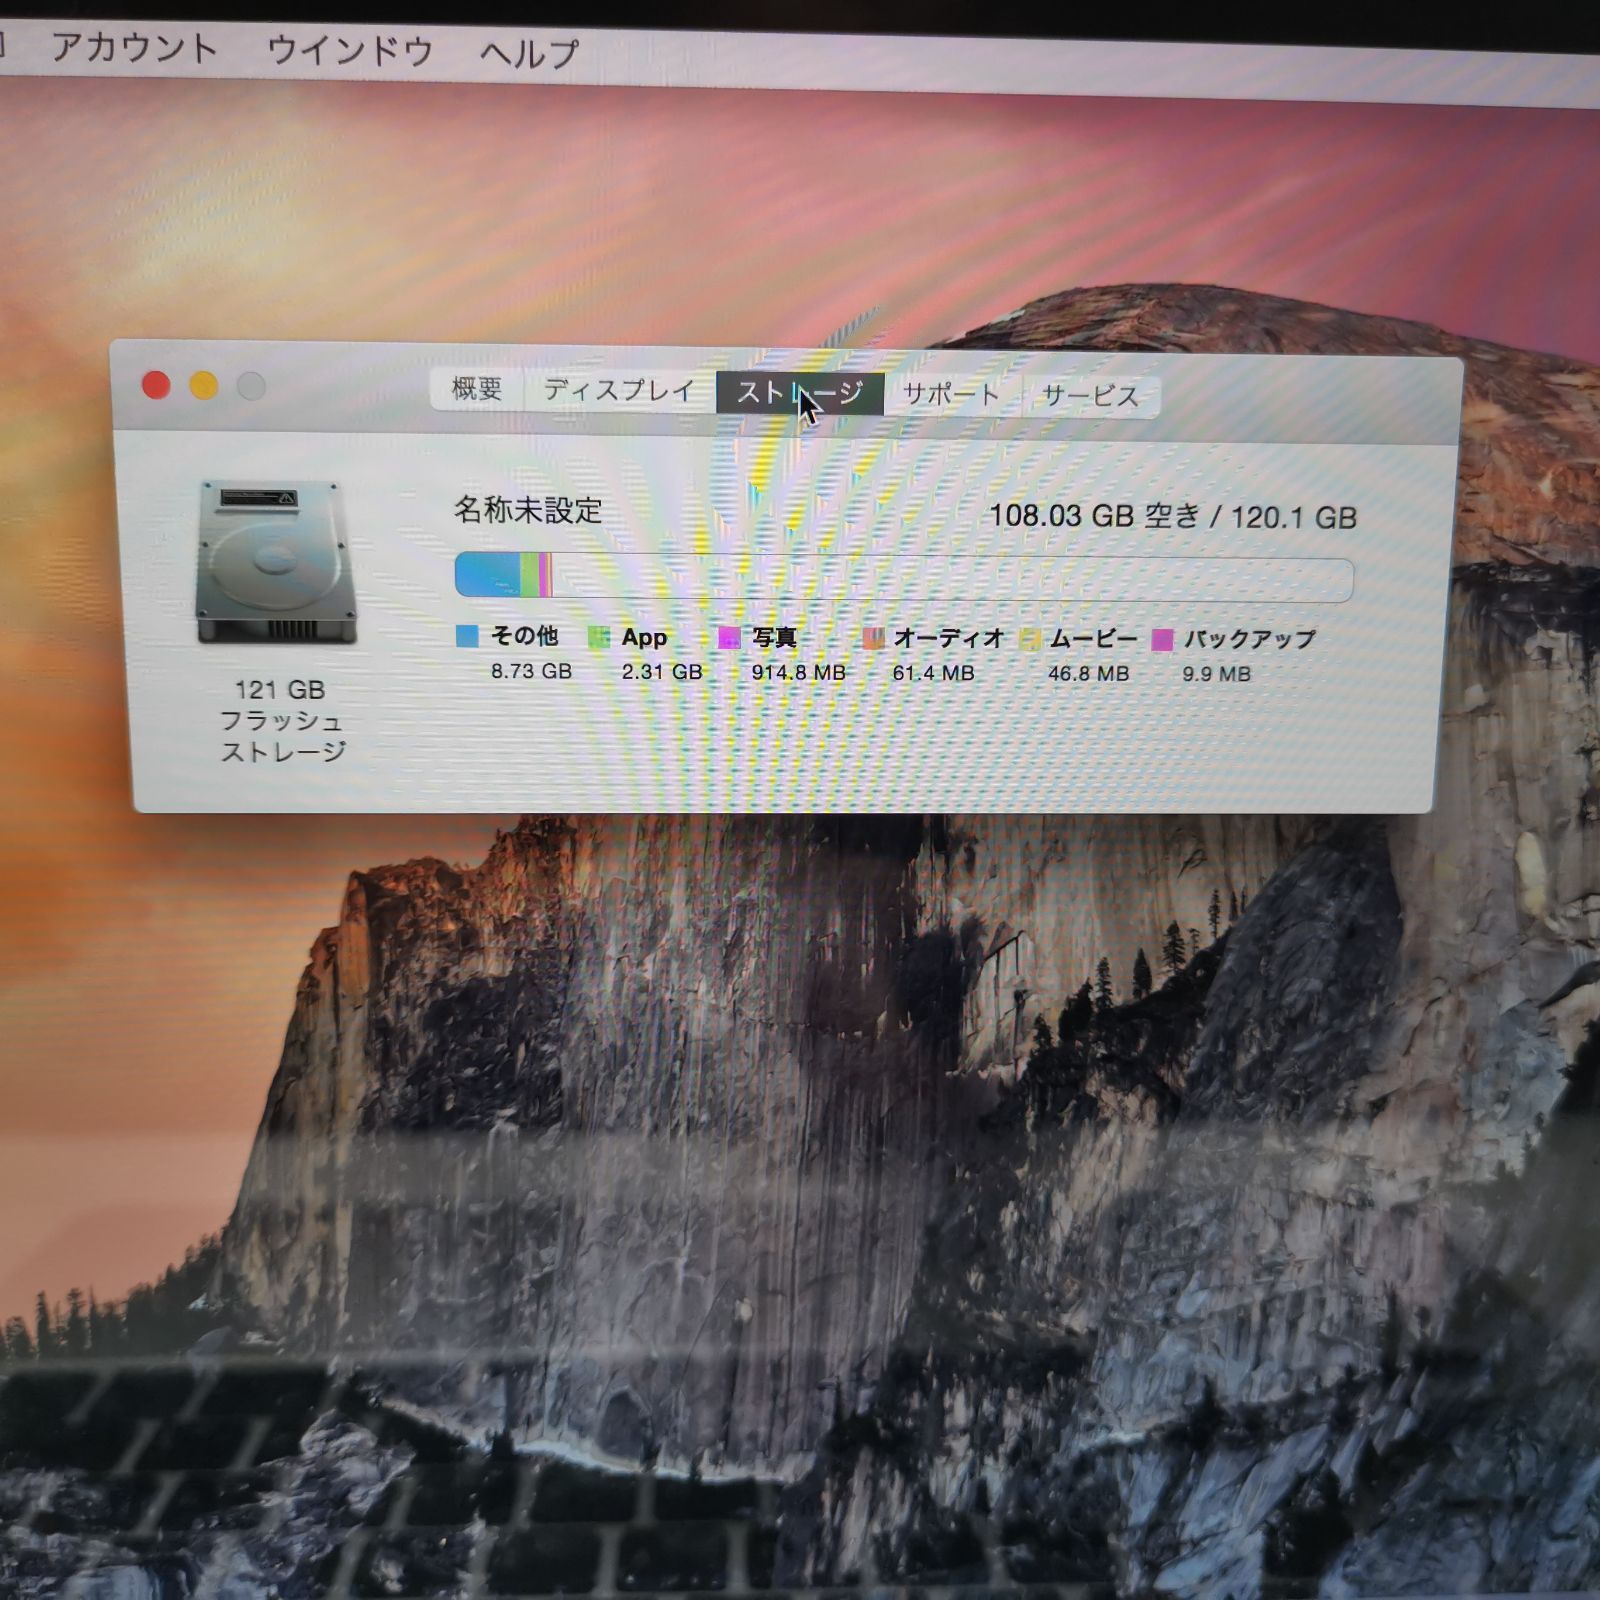Click the 914.8 MB value under 写真
This screenshot has width=1600, height=1600.
[798, 673]
